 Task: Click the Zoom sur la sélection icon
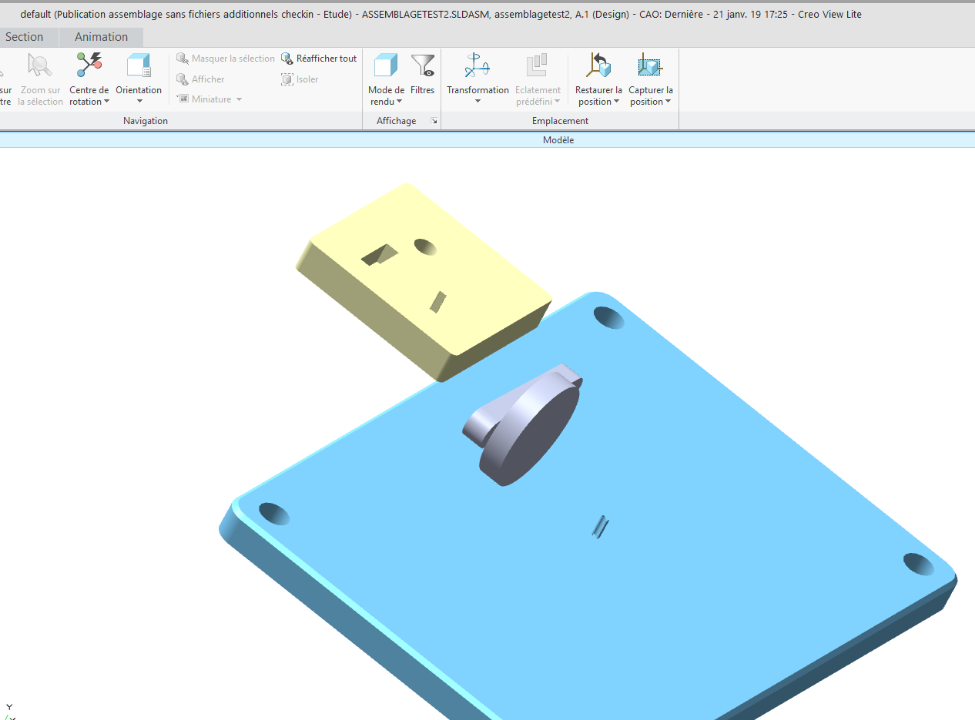39,65
